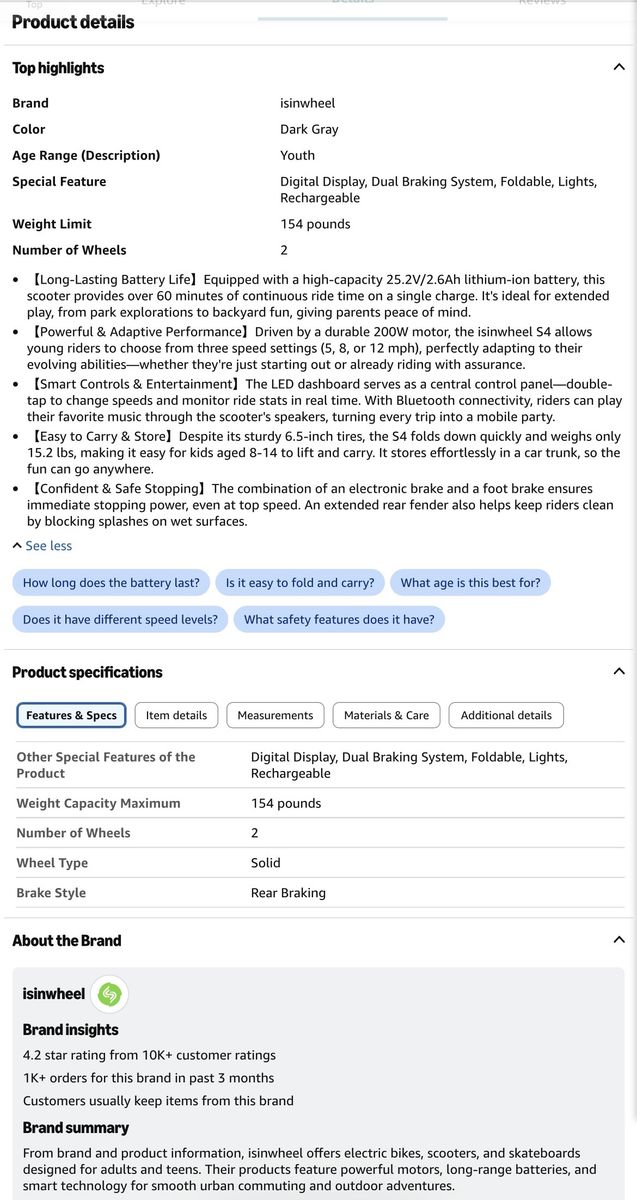Collapse the Top highlights section chevron
This screenshot has height=1200, width=637.
click(x=618, y=67)
